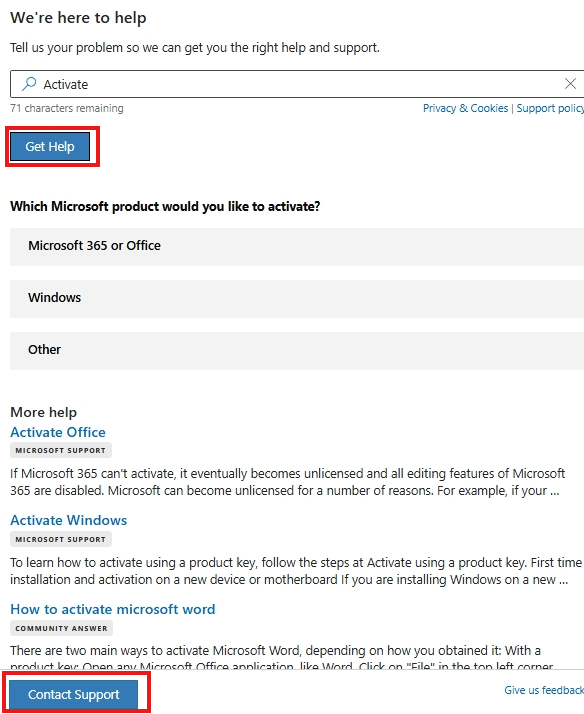Open the Activate Office article
Viewport: 584px width, 714px height.
tap(58, 432)
